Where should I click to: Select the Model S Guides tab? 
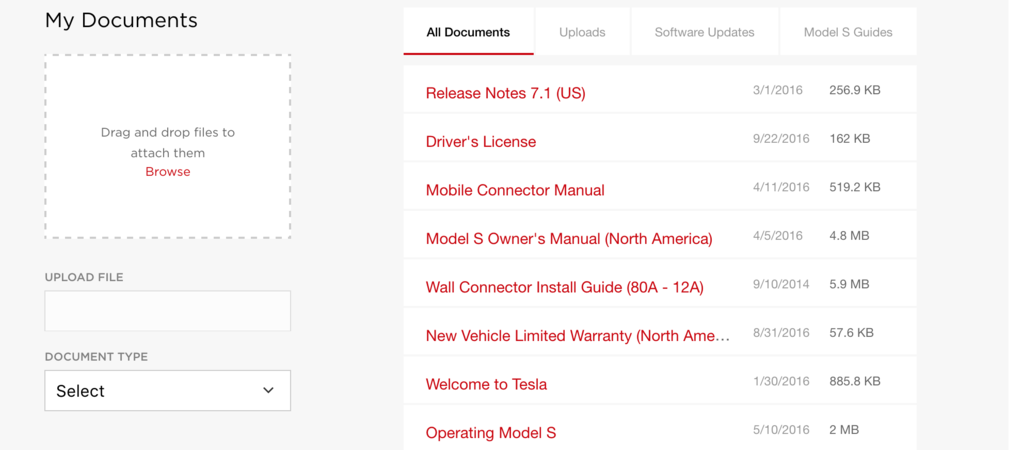847,32
